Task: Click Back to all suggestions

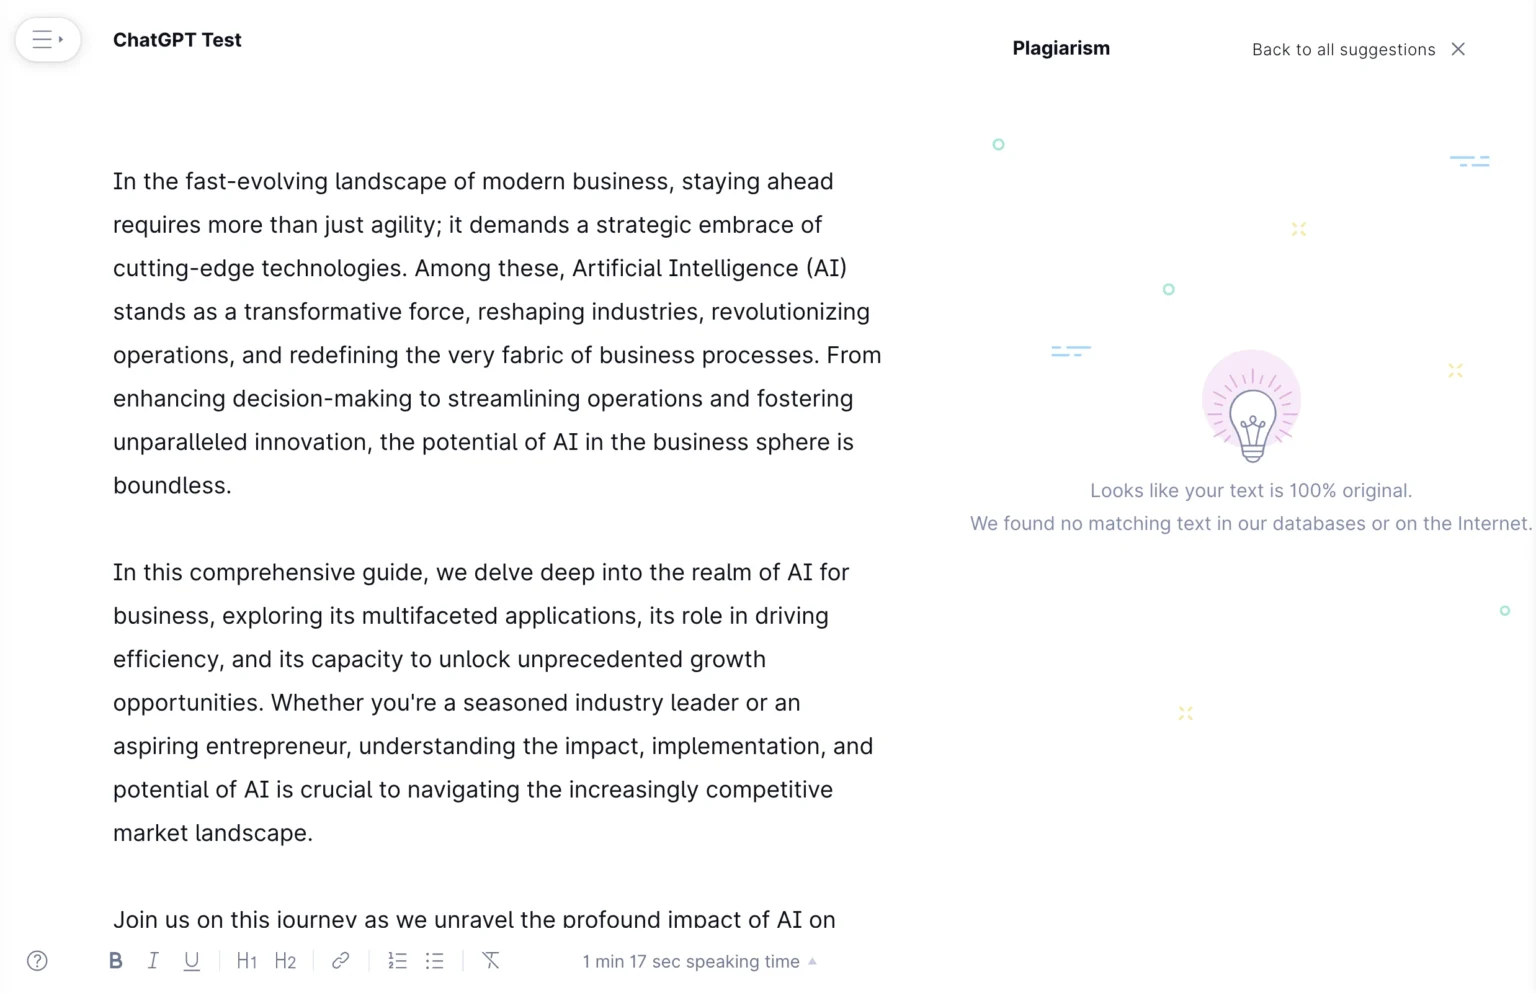Action: pos(1343,49)
